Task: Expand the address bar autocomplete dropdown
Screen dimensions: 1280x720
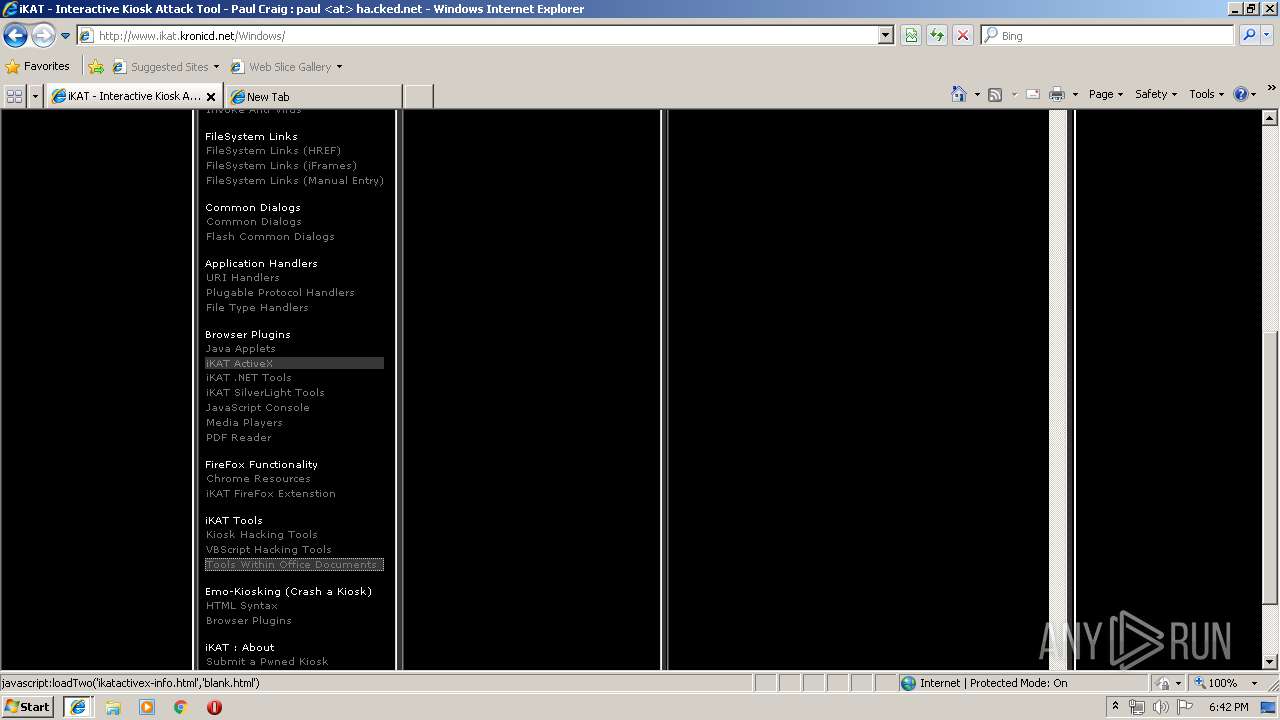Action: pos(886,36)
